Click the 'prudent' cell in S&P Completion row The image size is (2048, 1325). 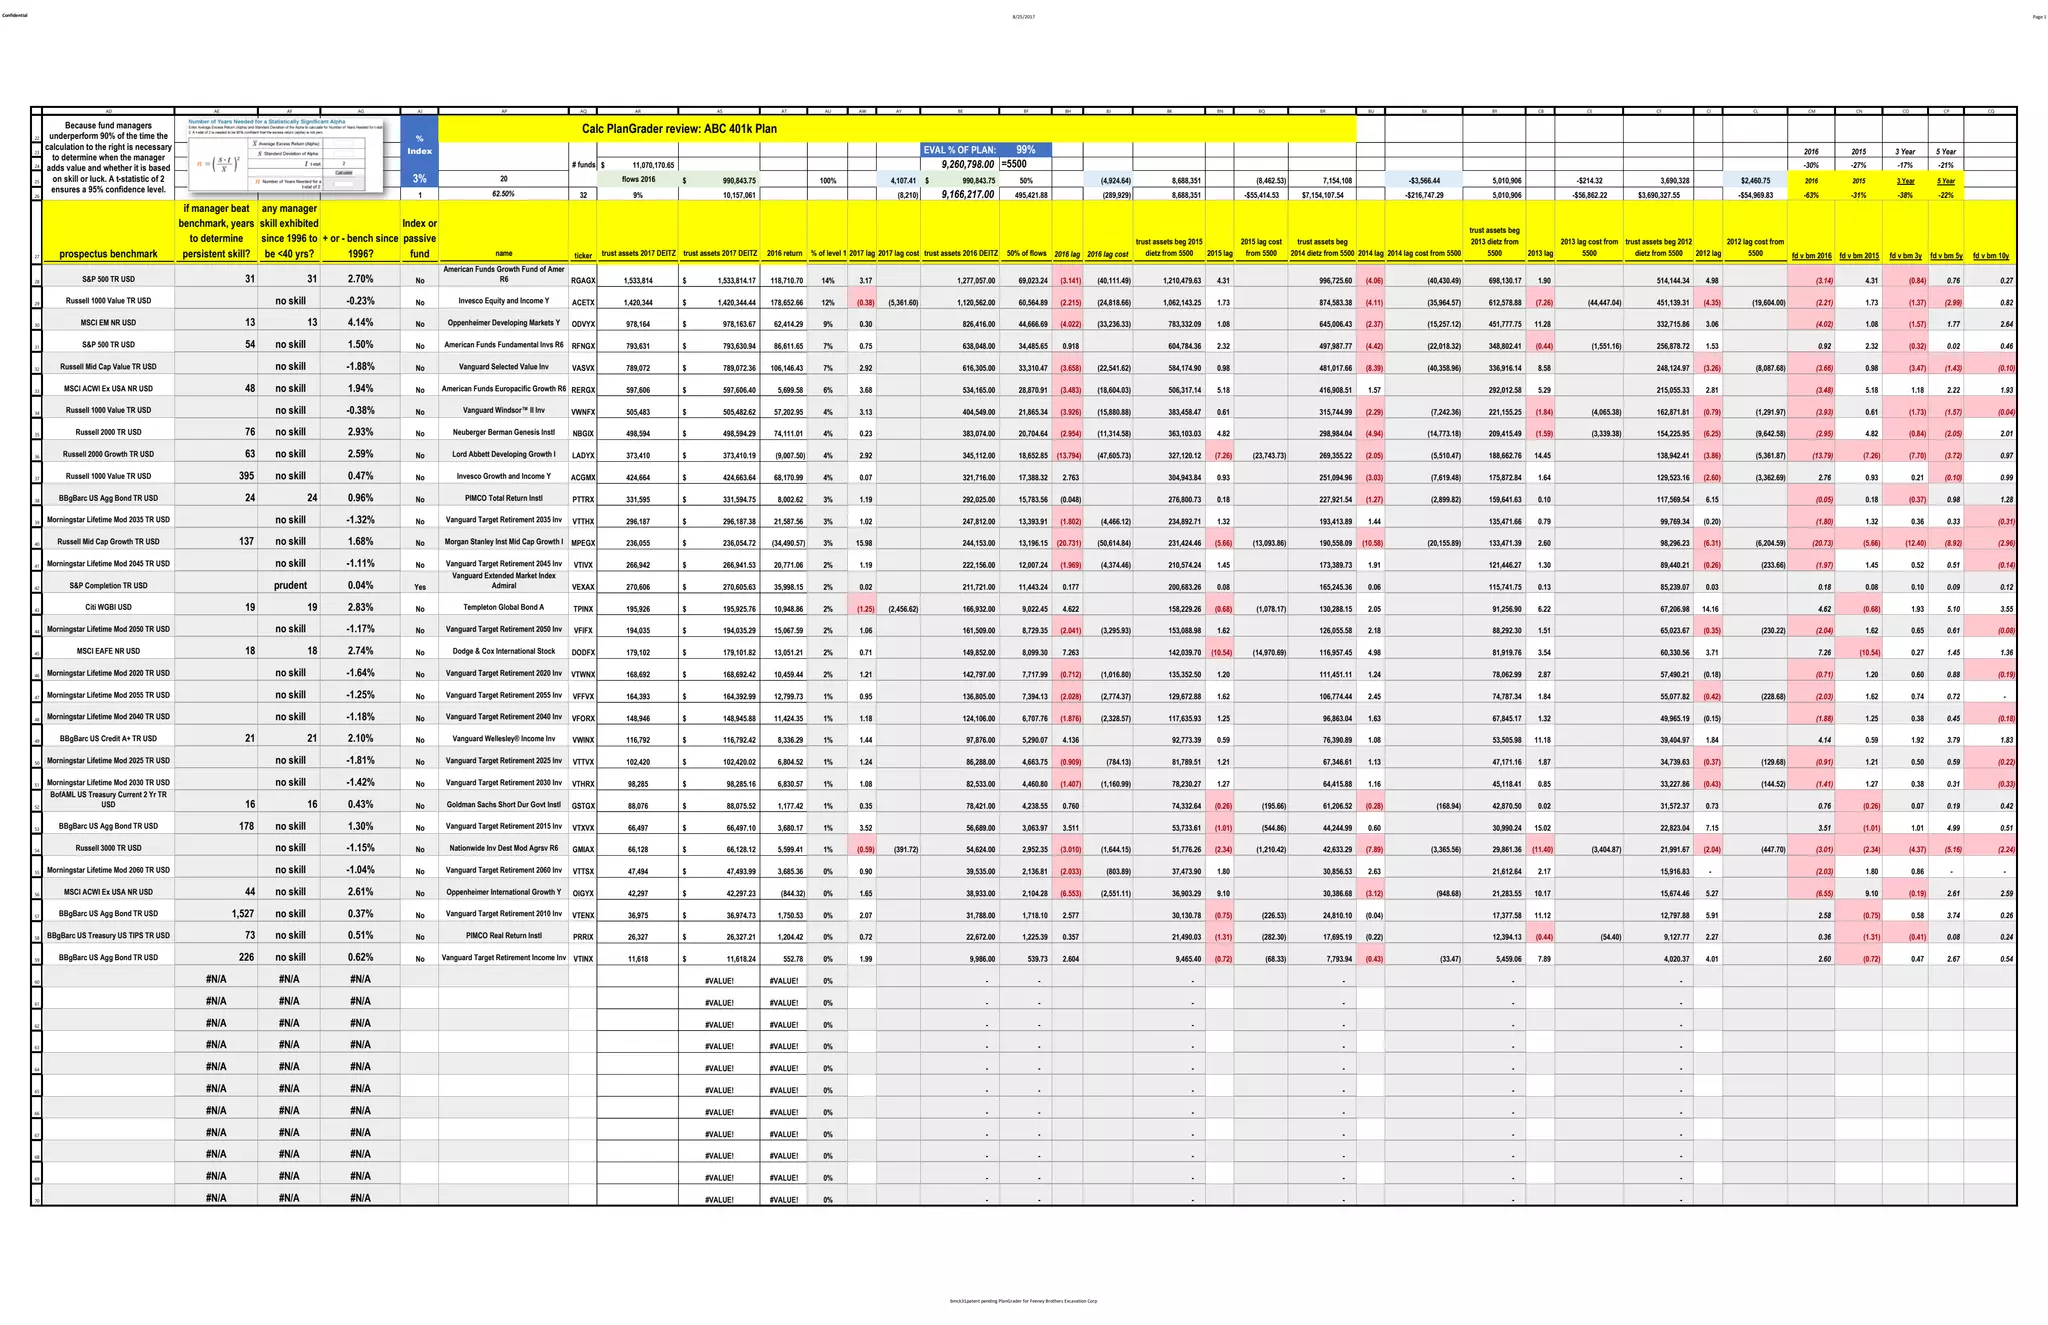coord(290,585)
